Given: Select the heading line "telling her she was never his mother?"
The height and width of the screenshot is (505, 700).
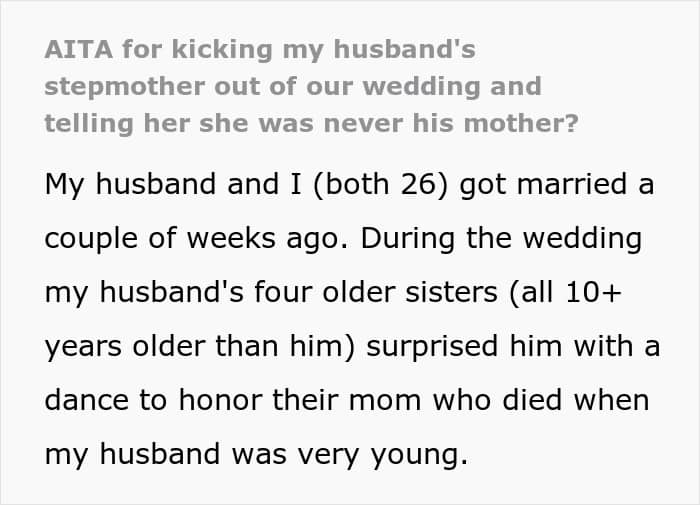Looking at the screenshot, I should (311, 124).
